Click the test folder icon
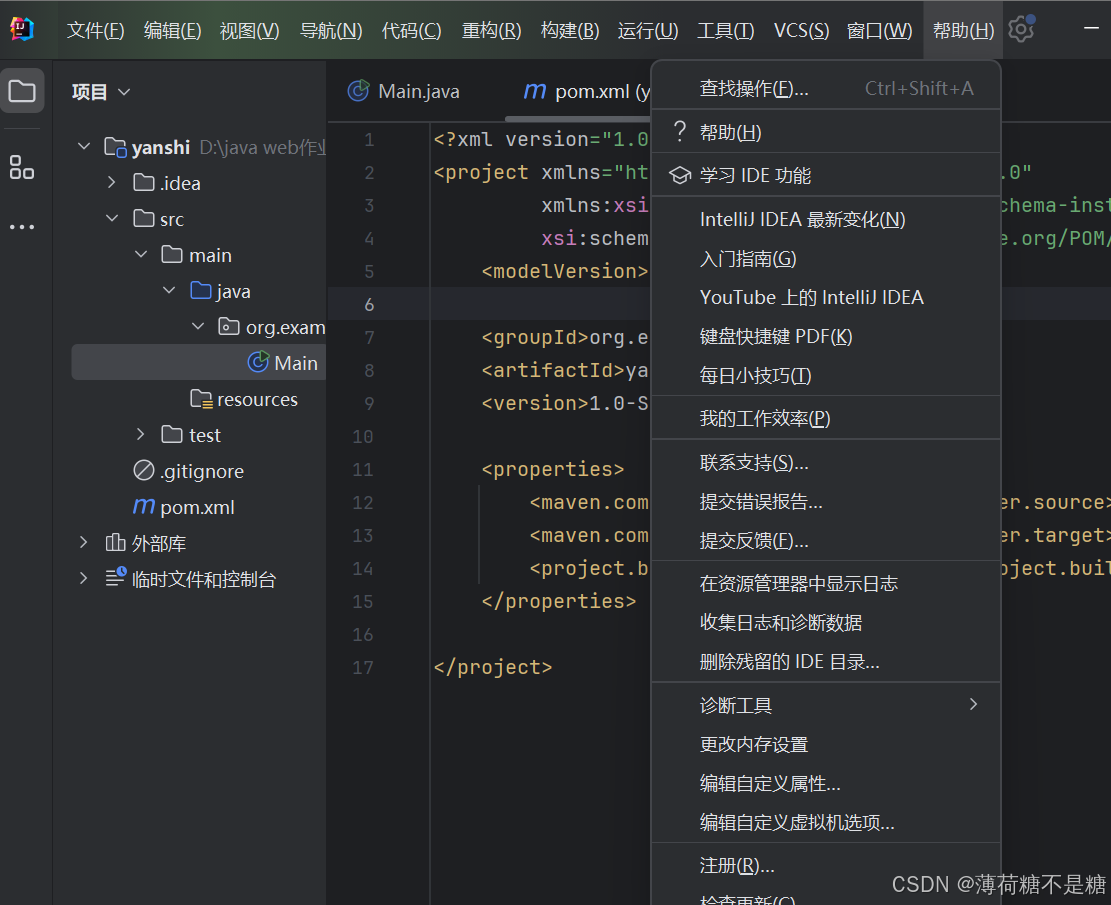Viewport: 1111px width, 905px height. pyautogui.click(x=172, y=434)
